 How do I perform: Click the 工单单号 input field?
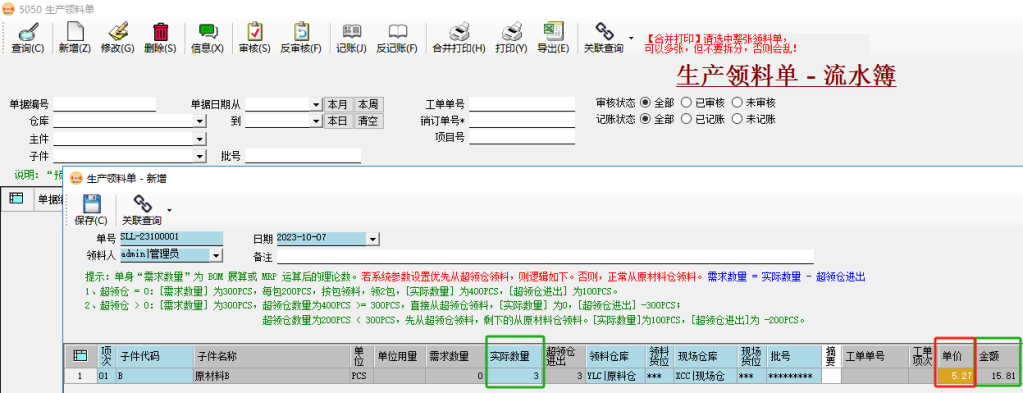point(522,103)
